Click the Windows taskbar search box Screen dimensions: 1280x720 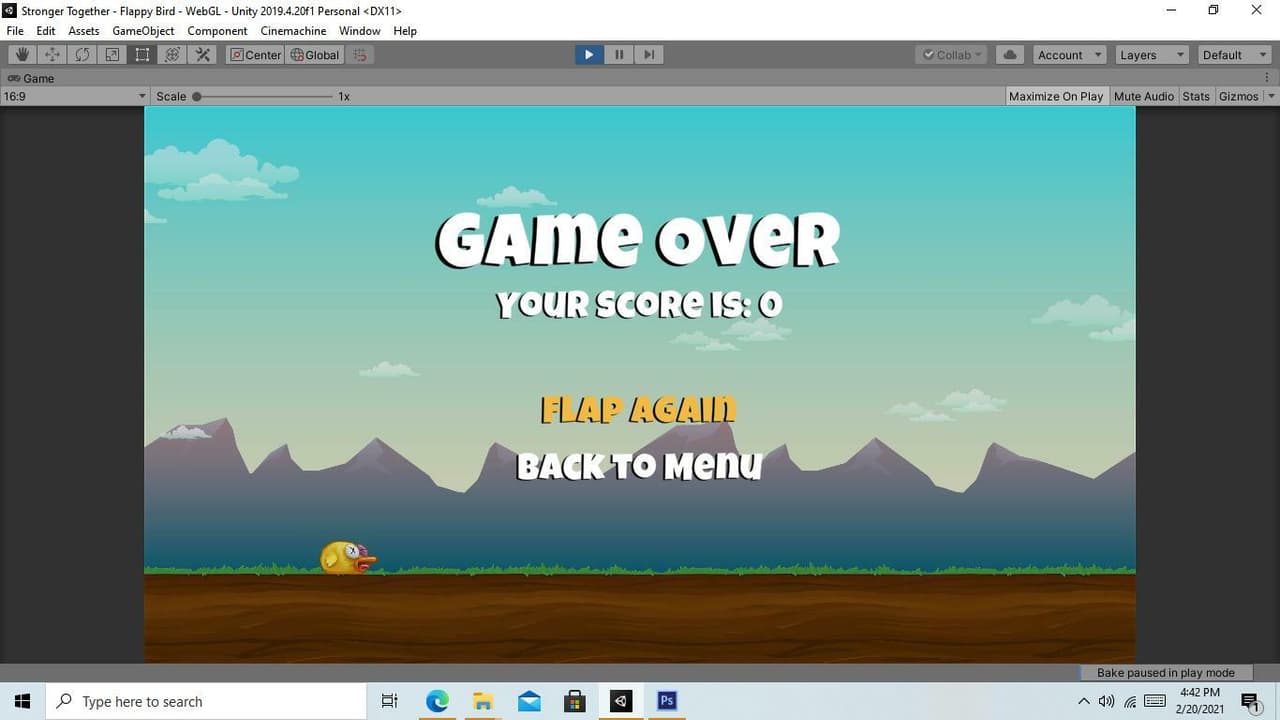pyautogui.click(x=206, y=701)
